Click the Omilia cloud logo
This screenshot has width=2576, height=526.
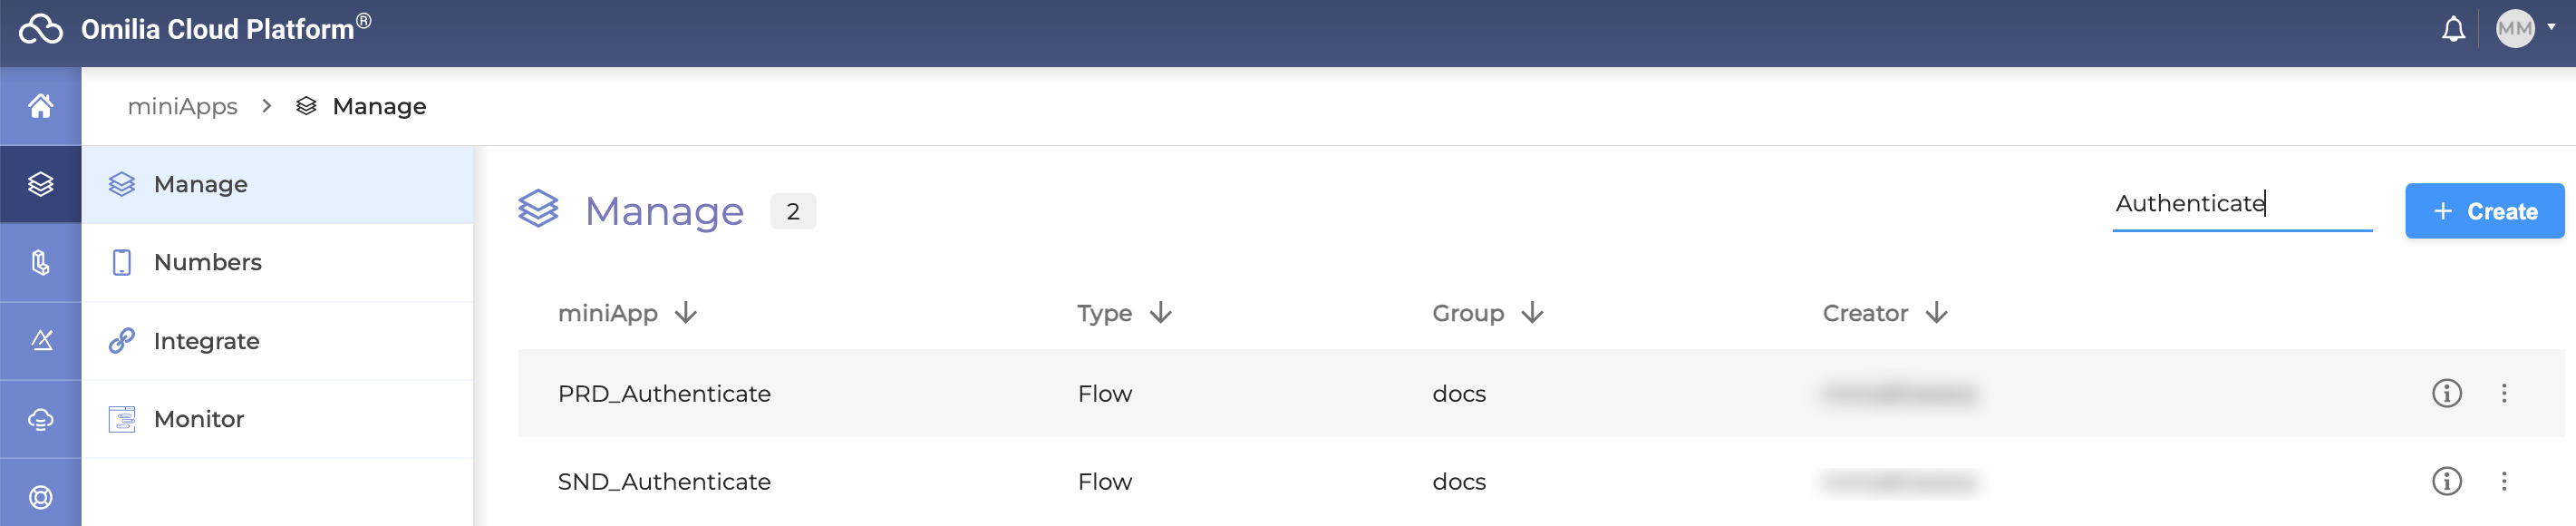(41, 30)
